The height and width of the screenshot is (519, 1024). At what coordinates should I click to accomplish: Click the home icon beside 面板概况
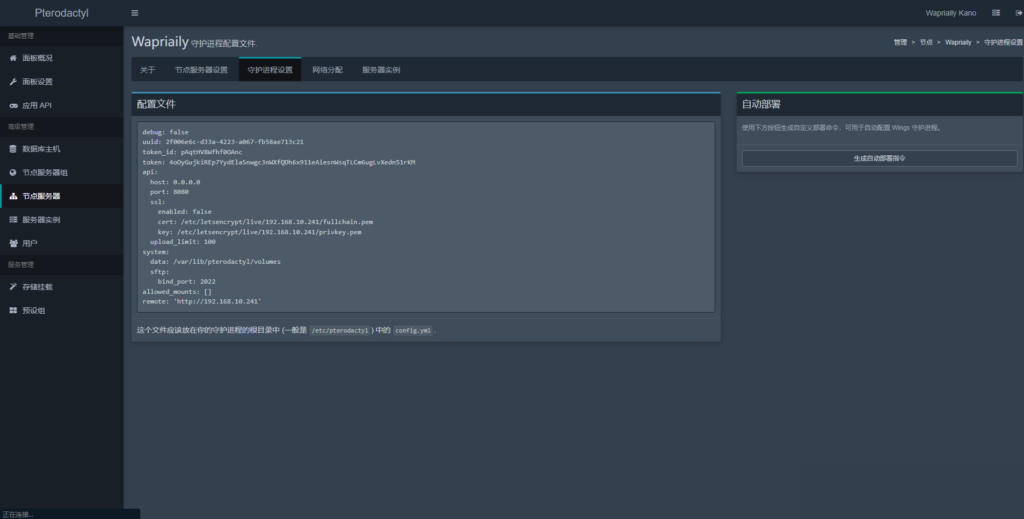[13, 58]
